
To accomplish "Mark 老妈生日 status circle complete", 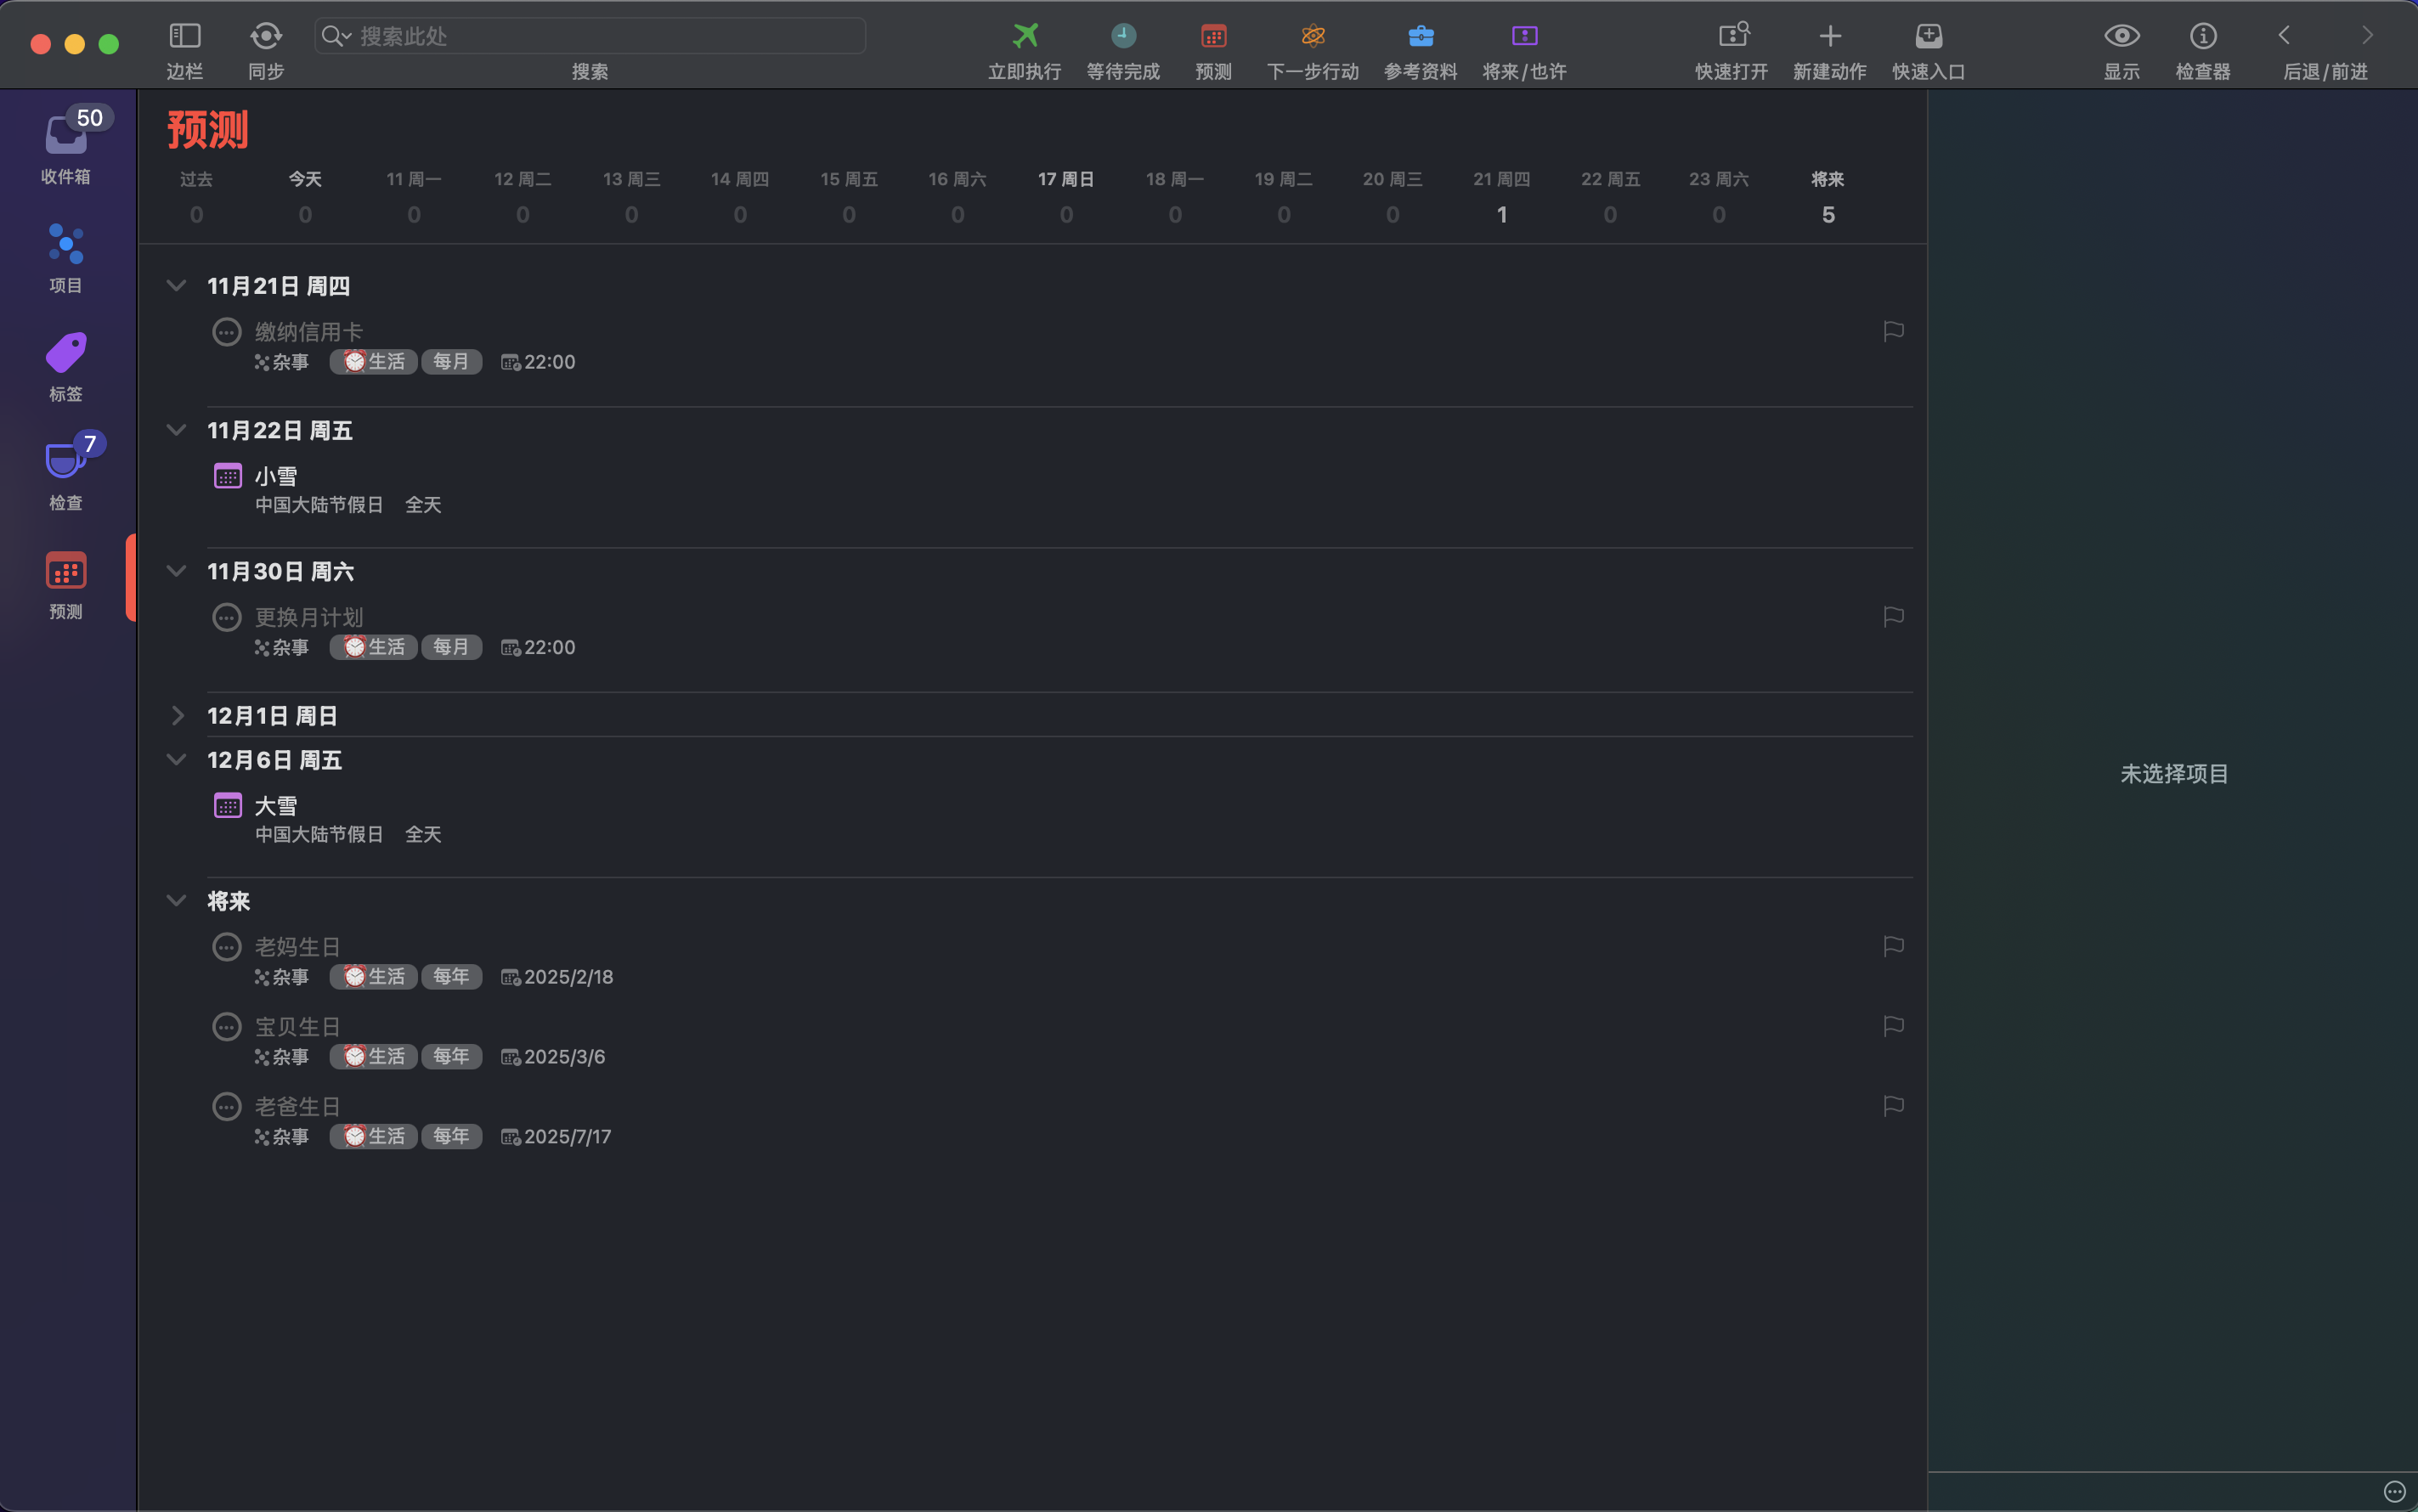I will click(227, 946).
